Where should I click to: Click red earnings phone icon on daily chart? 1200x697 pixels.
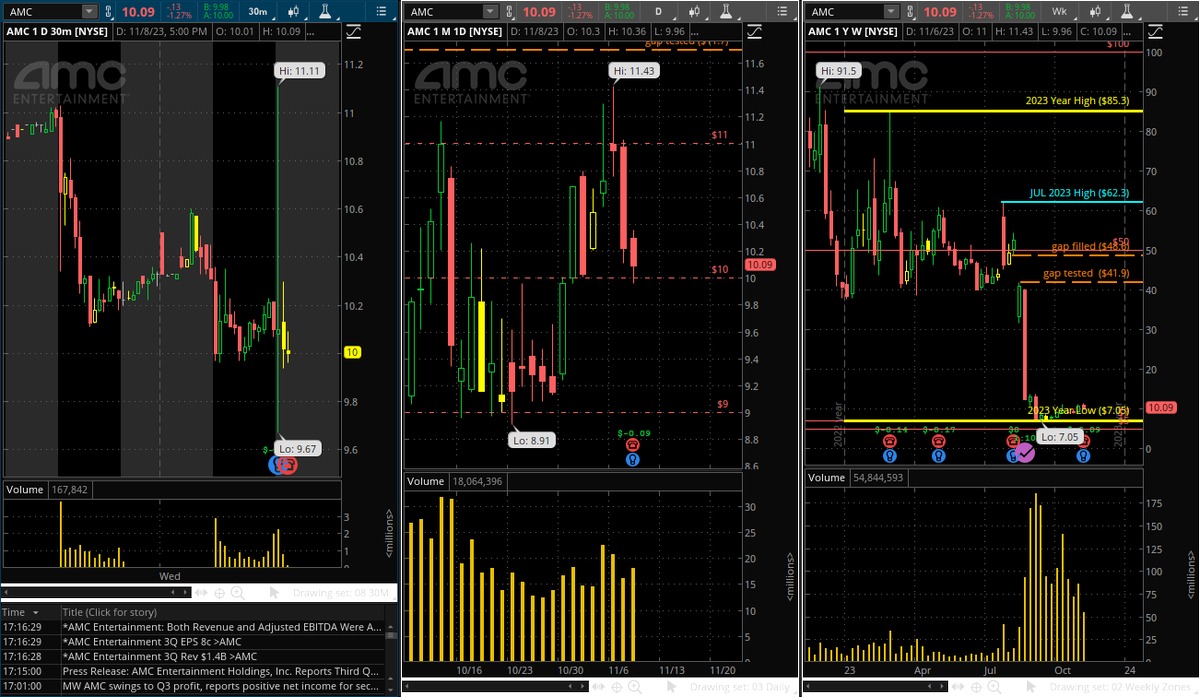tap(633, 445)
